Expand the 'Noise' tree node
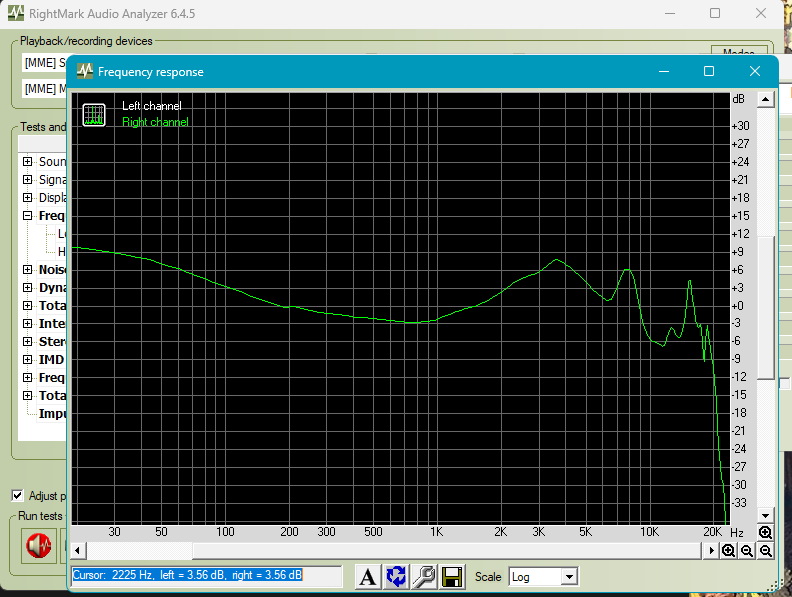The image size is (792, 597). pos(27,270)
